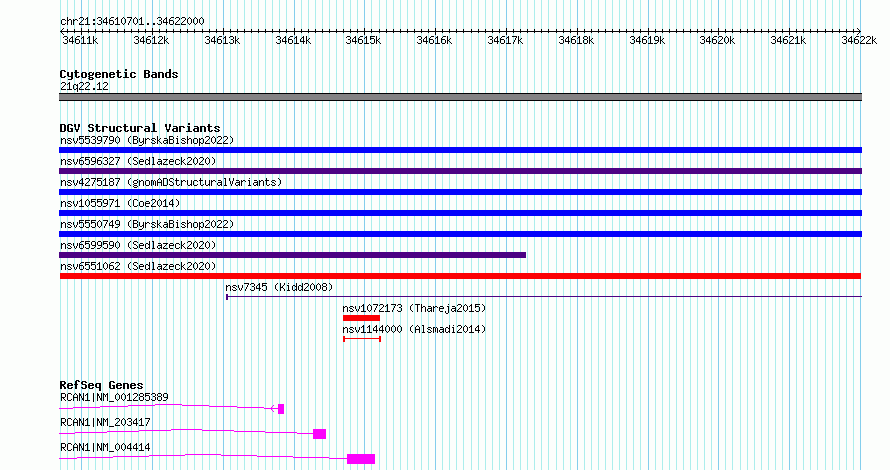Click nsv1144000 (Alsmadi2014) variant label
This screenshot has width=890, height=470.
click(414, 329)
